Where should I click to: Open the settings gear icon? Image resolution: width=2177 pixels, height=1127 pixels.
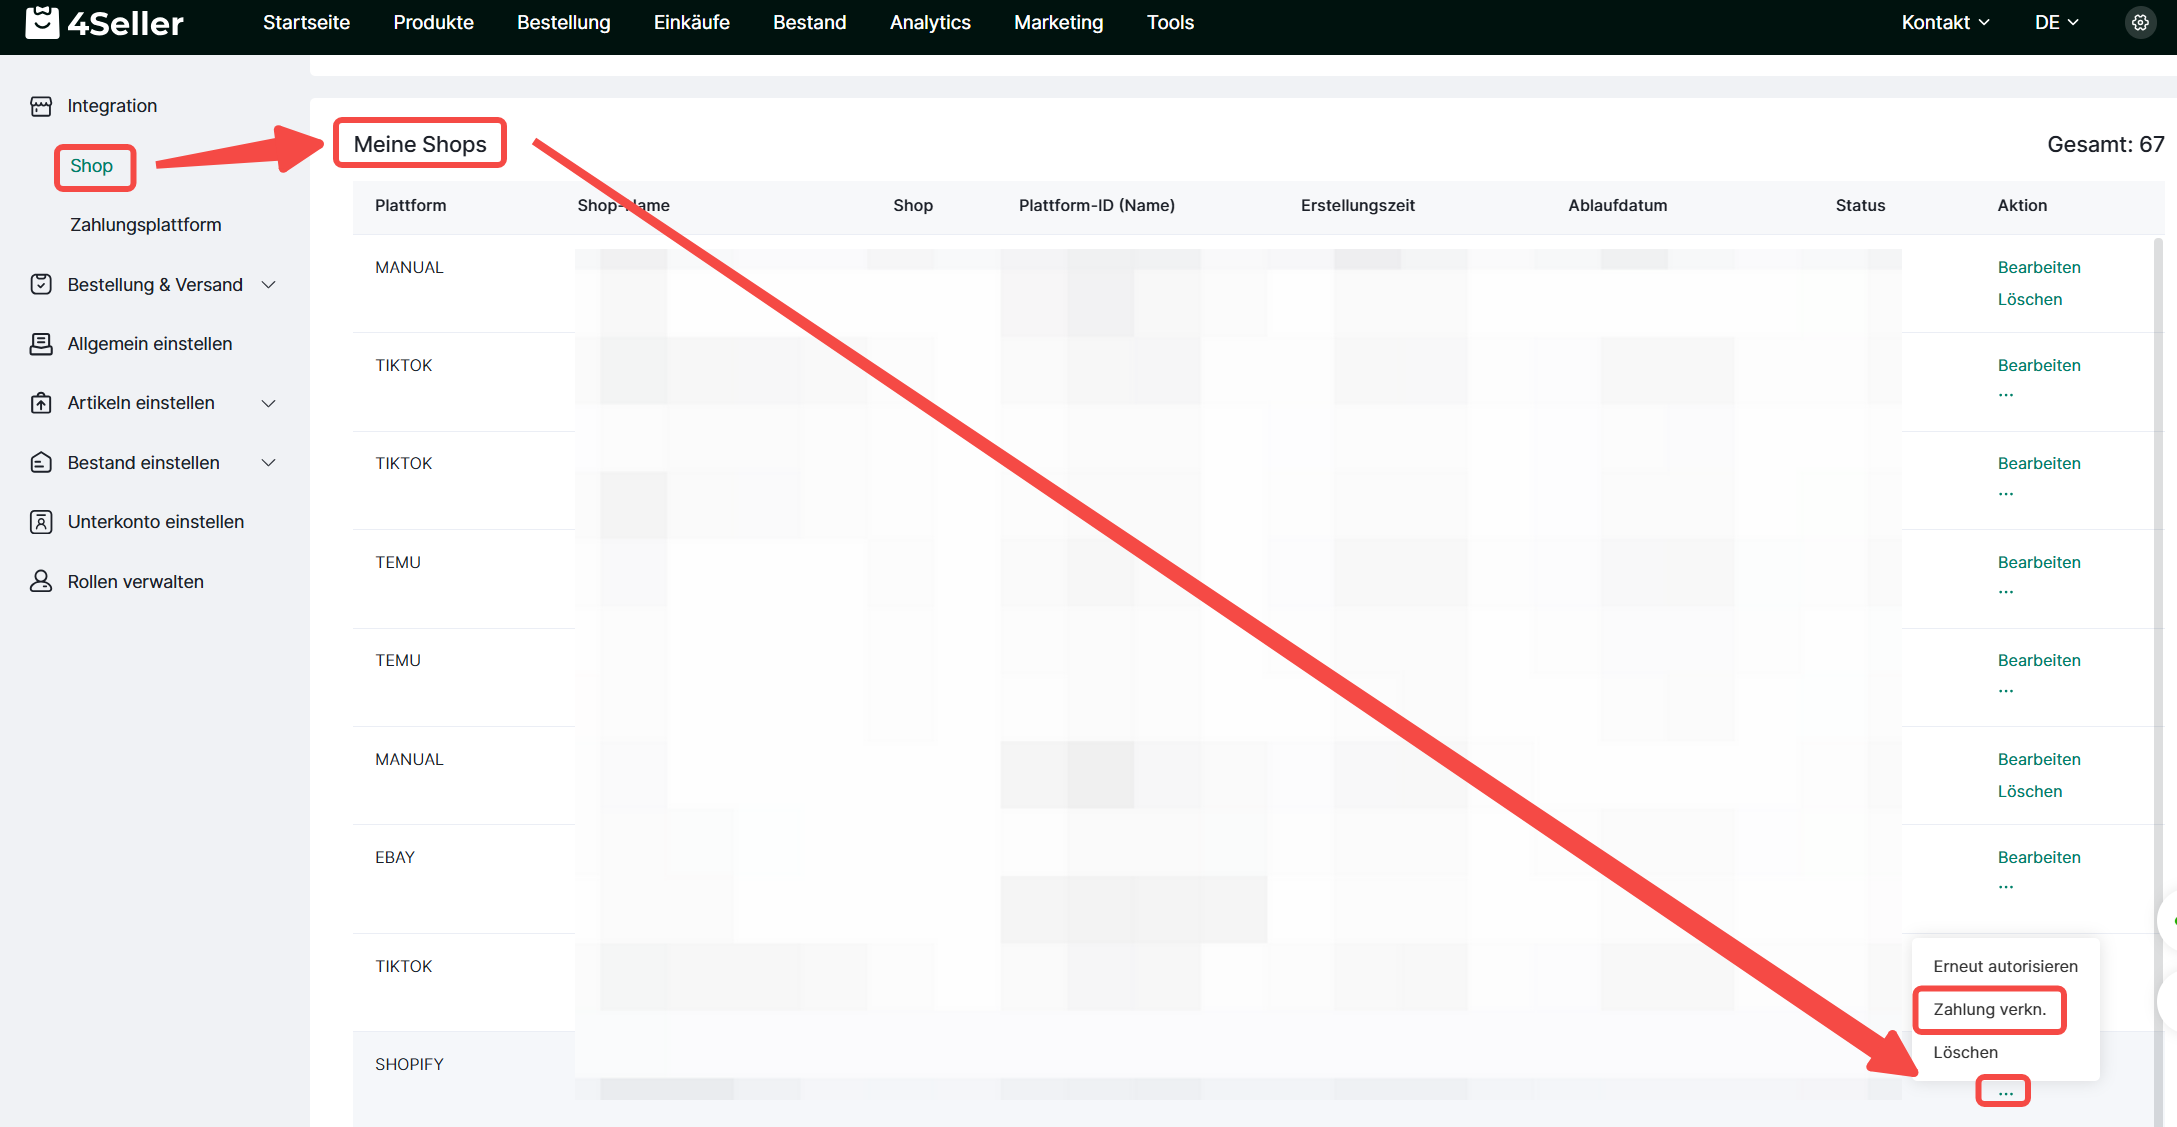[2140, 22]
